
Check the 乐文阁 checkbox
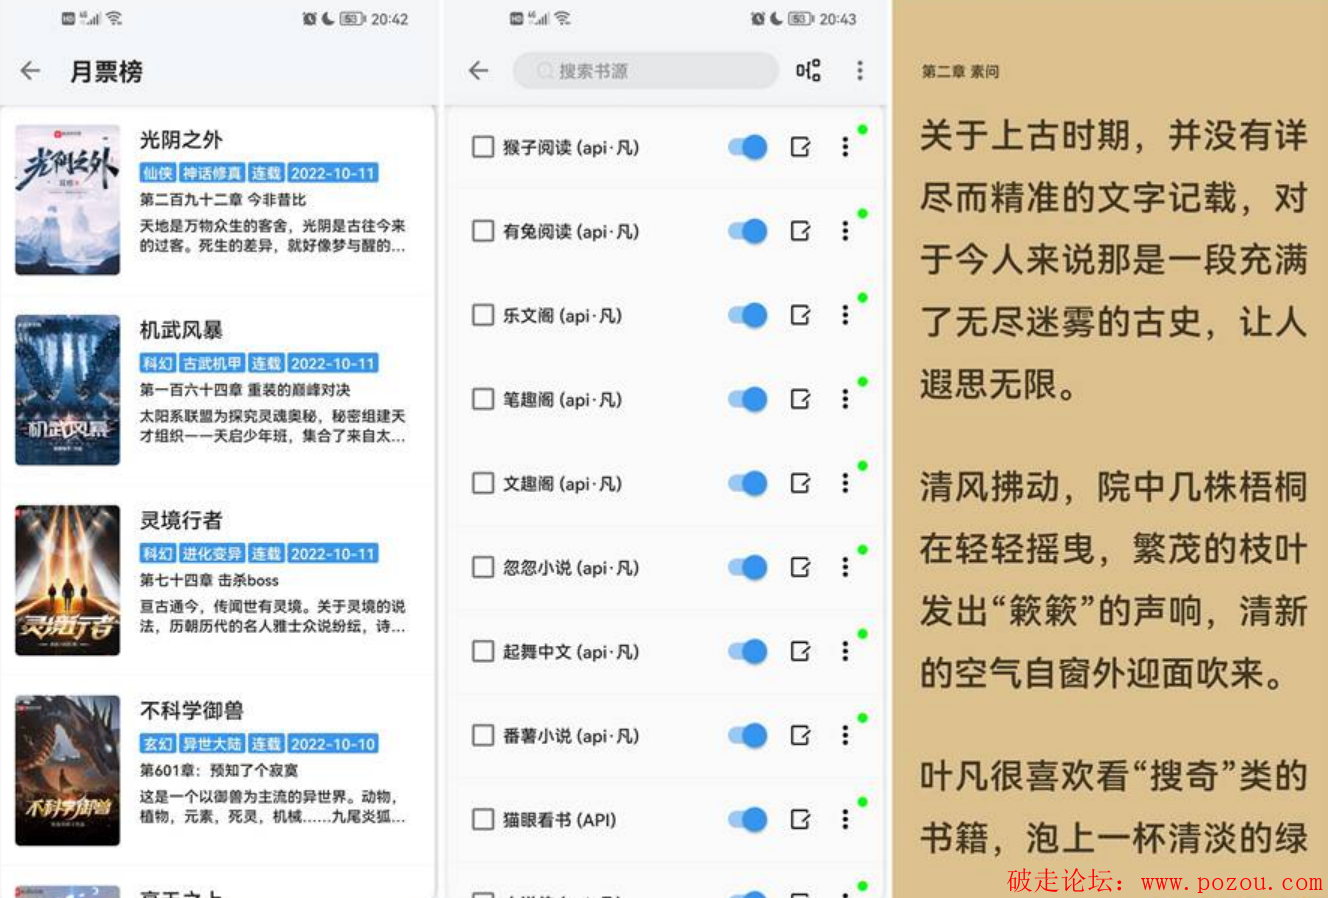(483, 315)
